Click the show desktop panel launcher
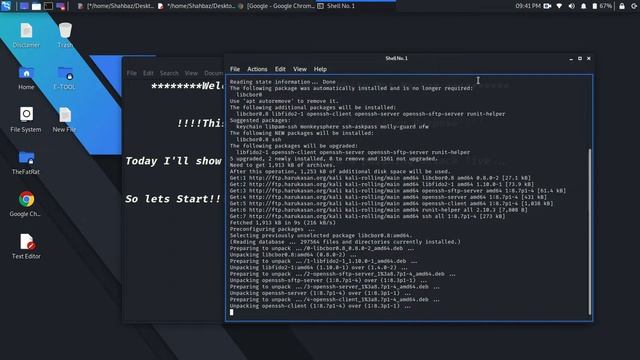Screen dimensions: 640x360 [x=24, y=6]
